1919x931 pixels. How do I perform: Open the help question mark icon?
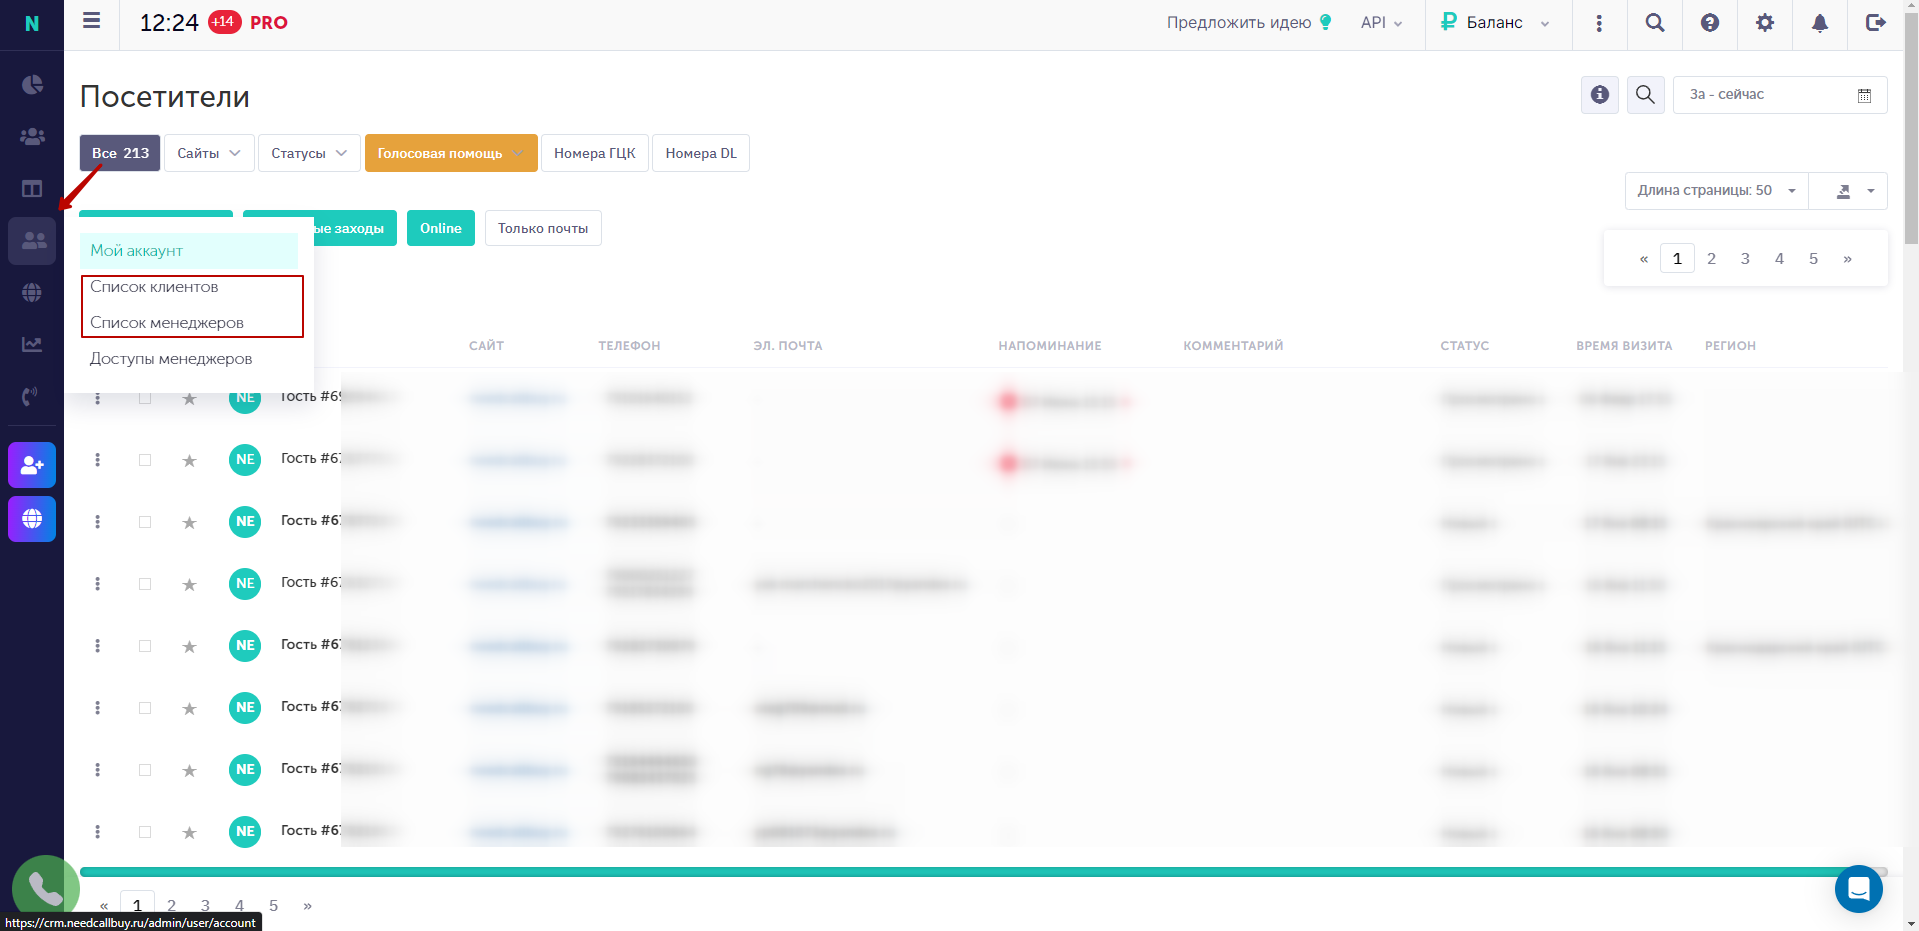(x=1710, y=23)
